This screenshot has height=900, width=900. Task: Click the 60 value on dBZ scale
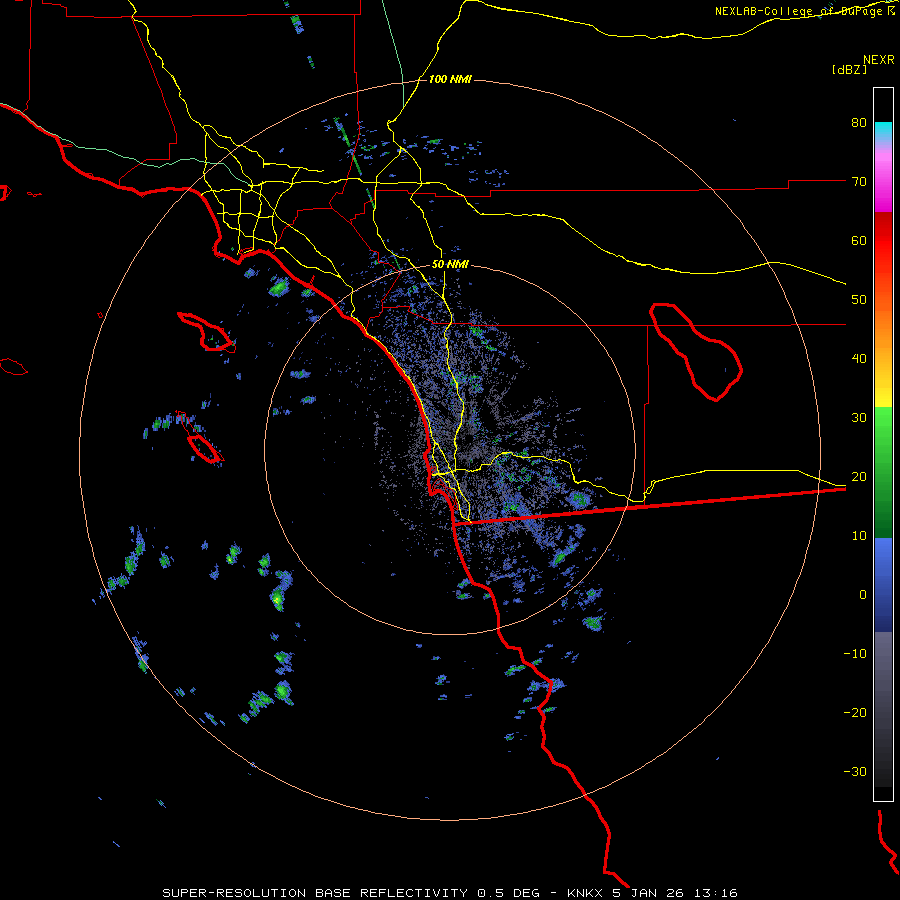point(859,240)
